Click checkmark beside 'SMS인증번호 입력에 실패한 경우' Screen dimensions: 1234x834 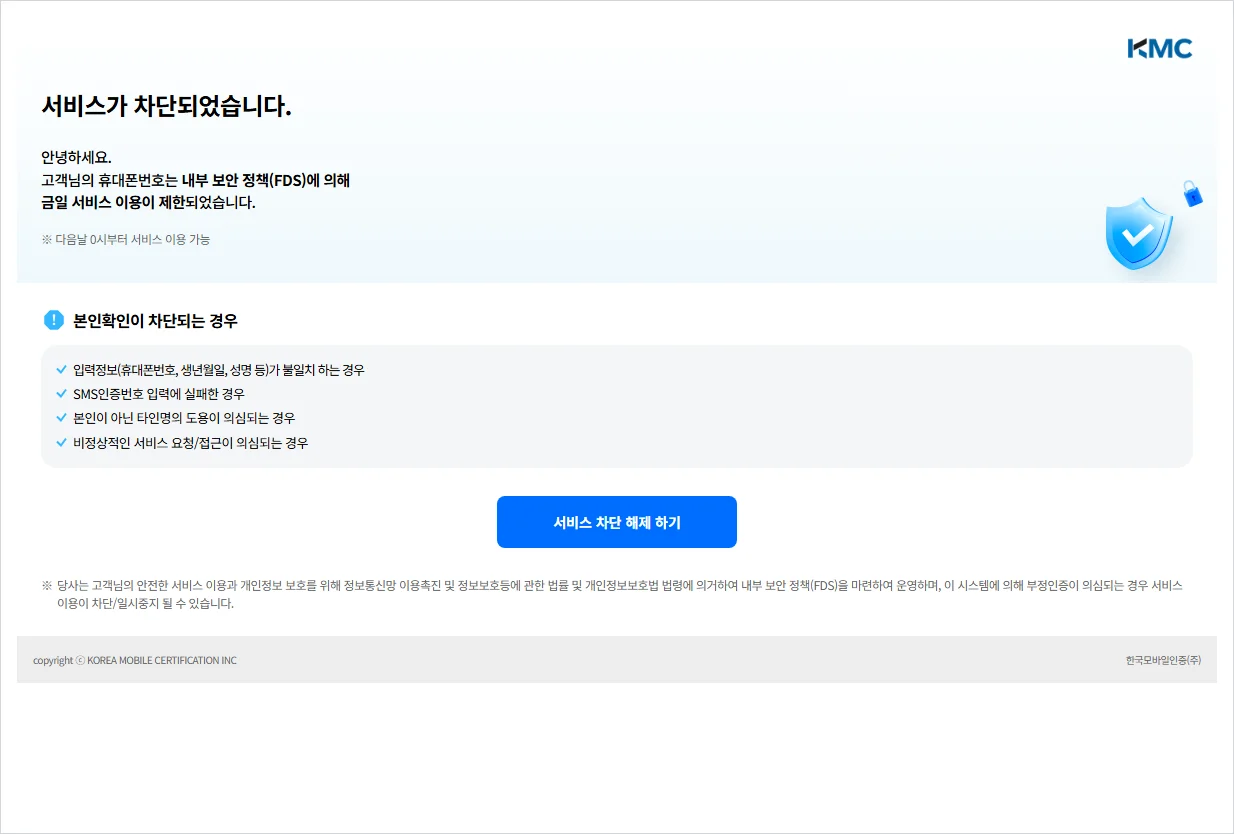62,394
